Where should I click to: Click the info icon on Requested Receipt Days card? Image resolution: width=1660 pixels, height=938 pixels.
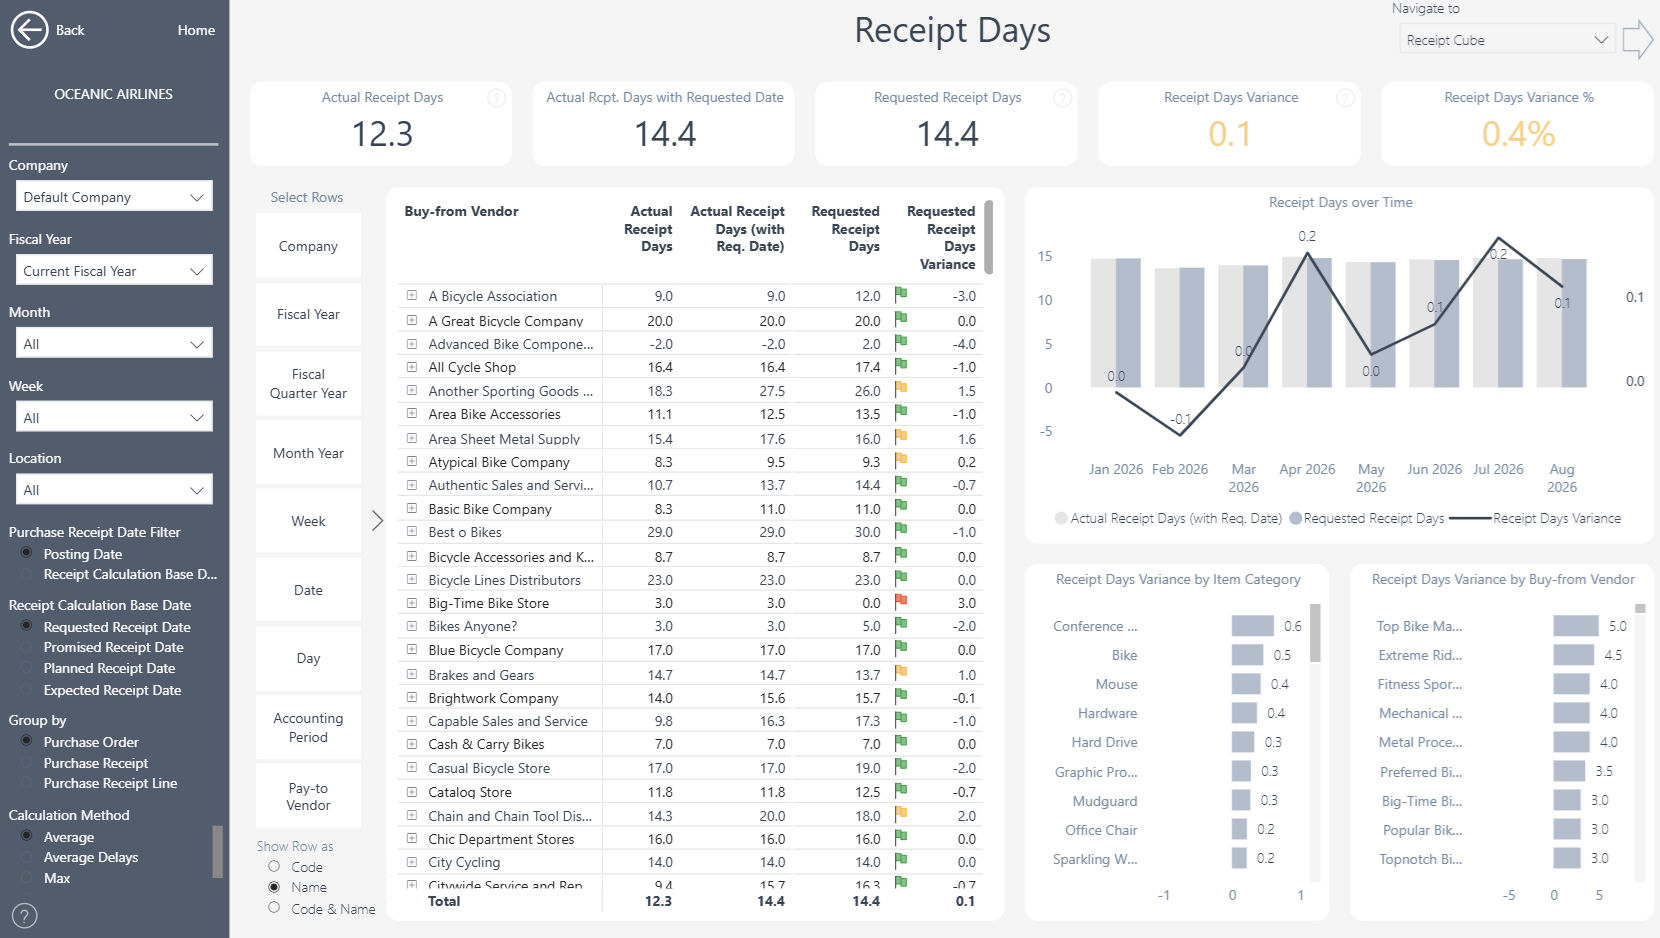click(x=1062, y=98)
